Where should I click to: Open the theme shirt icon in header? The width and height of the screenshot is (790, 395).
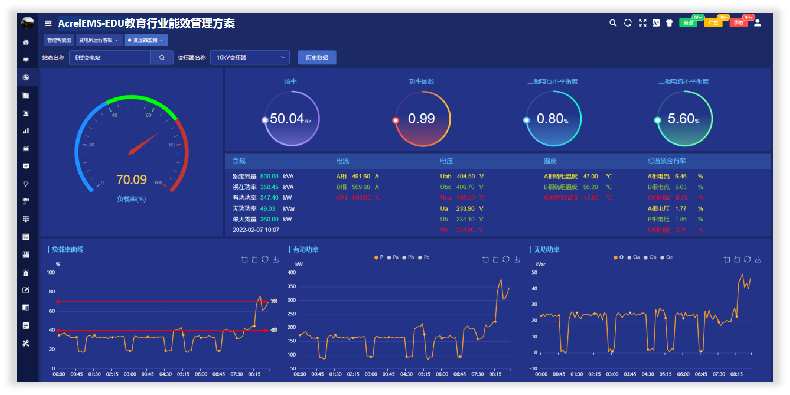[x=669, y=23]
